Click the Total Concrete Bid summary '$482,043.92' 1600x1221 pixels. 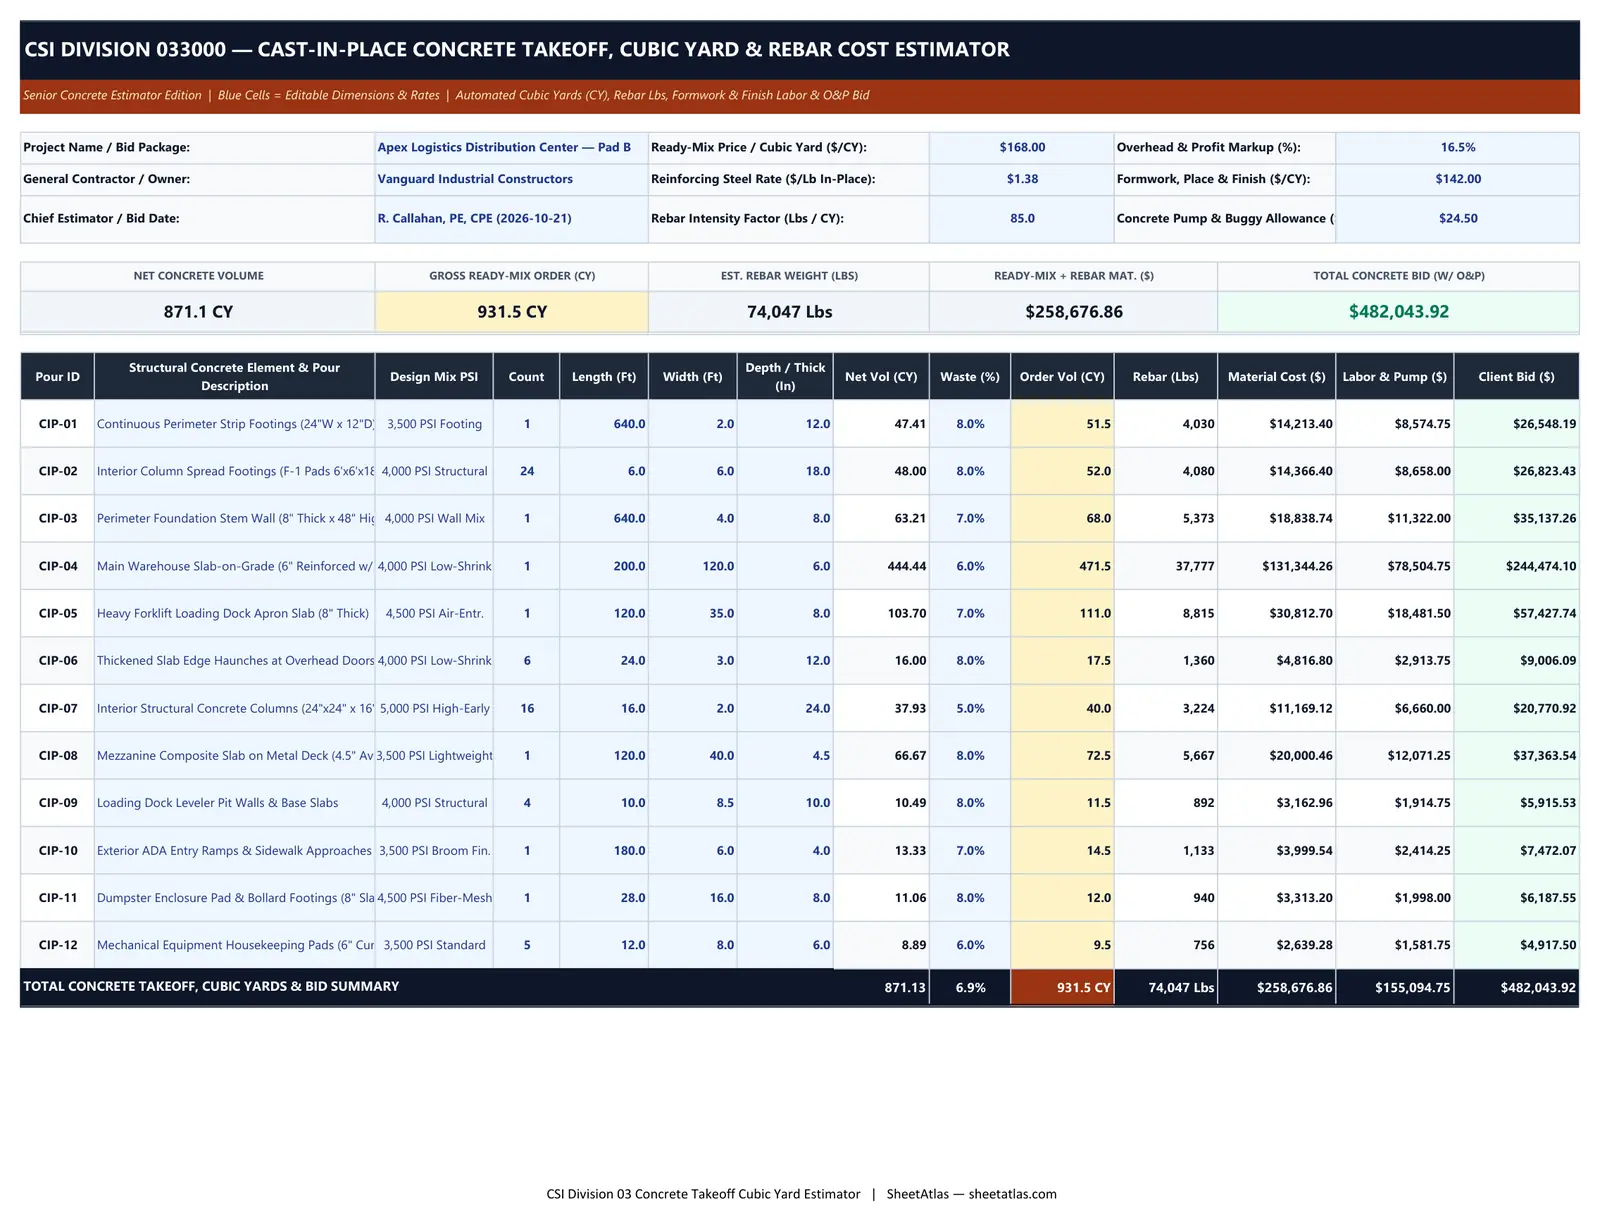point(1398,312)
